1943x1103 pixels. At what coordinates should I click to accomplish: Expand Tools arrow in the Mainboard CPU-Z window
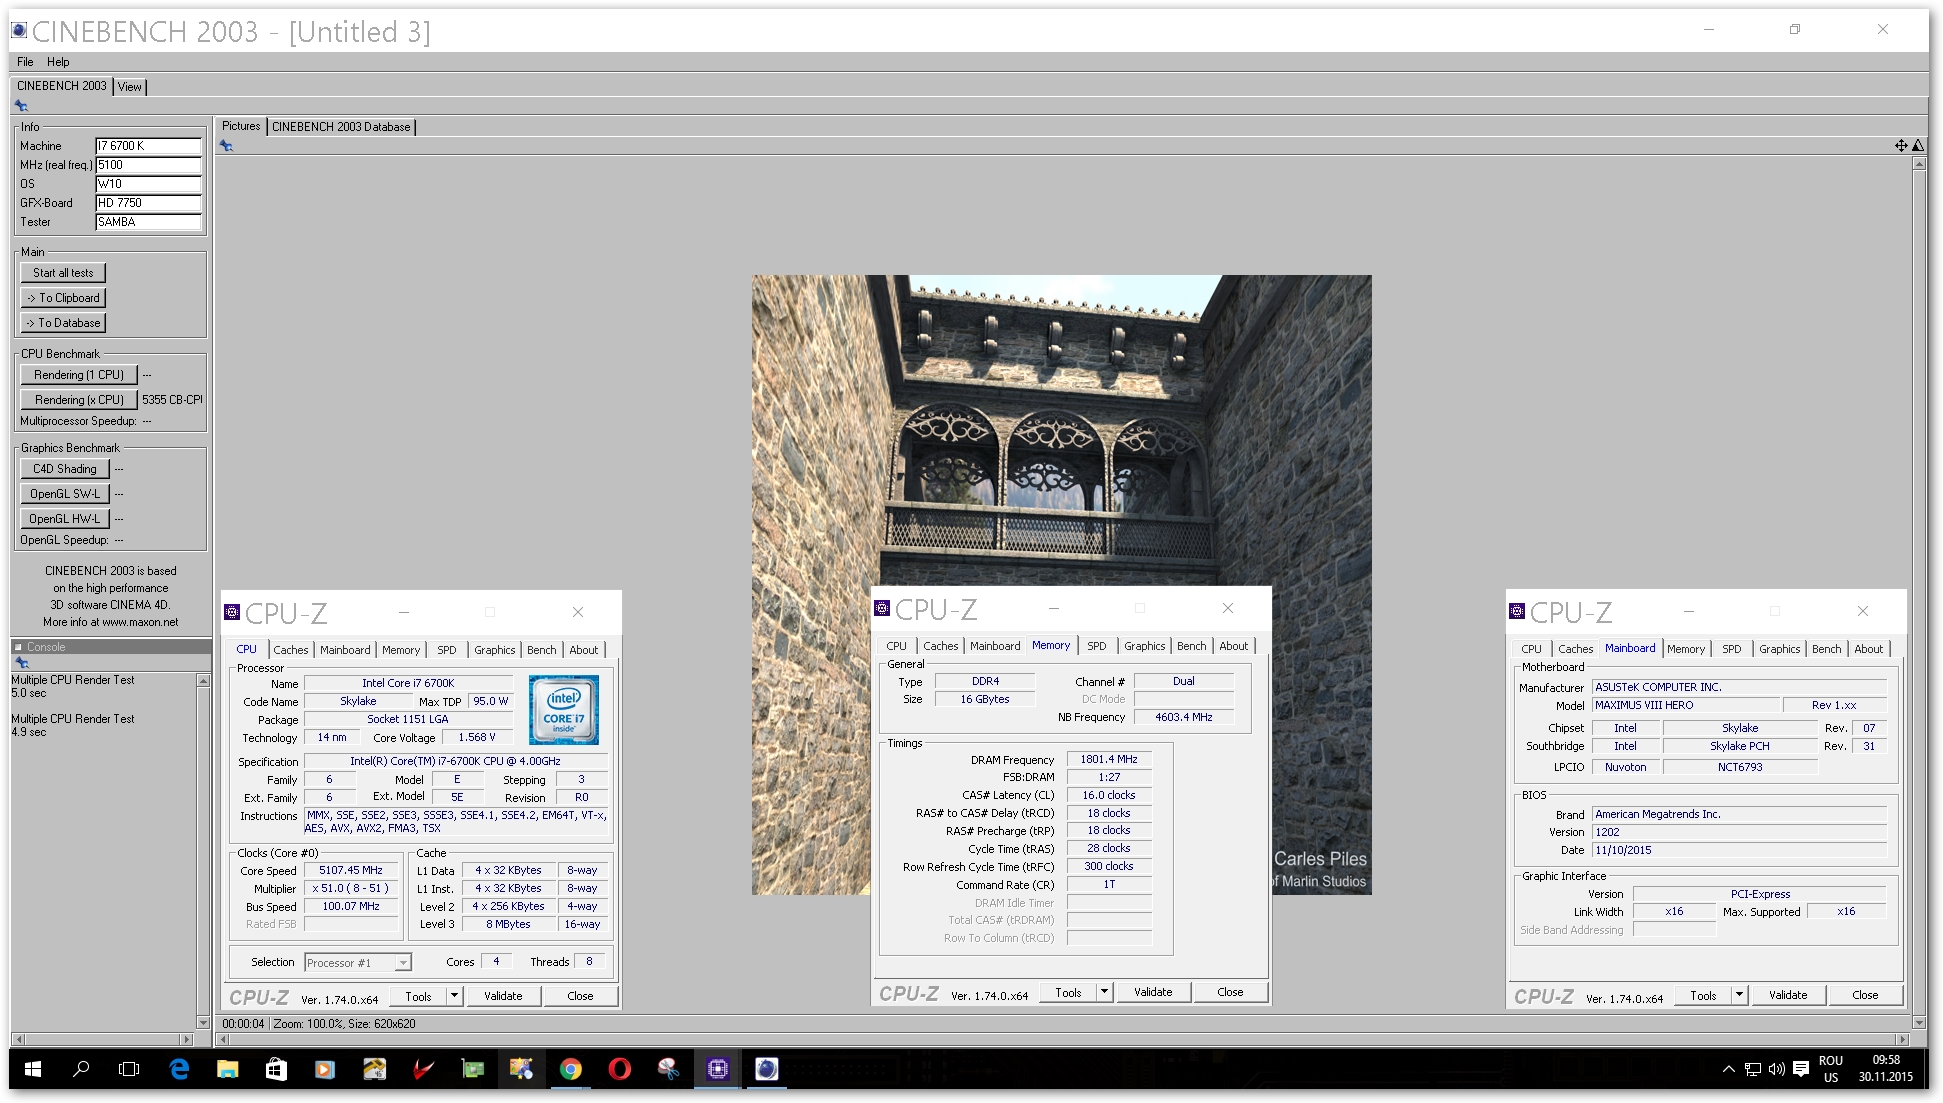tap(1739, 995)
